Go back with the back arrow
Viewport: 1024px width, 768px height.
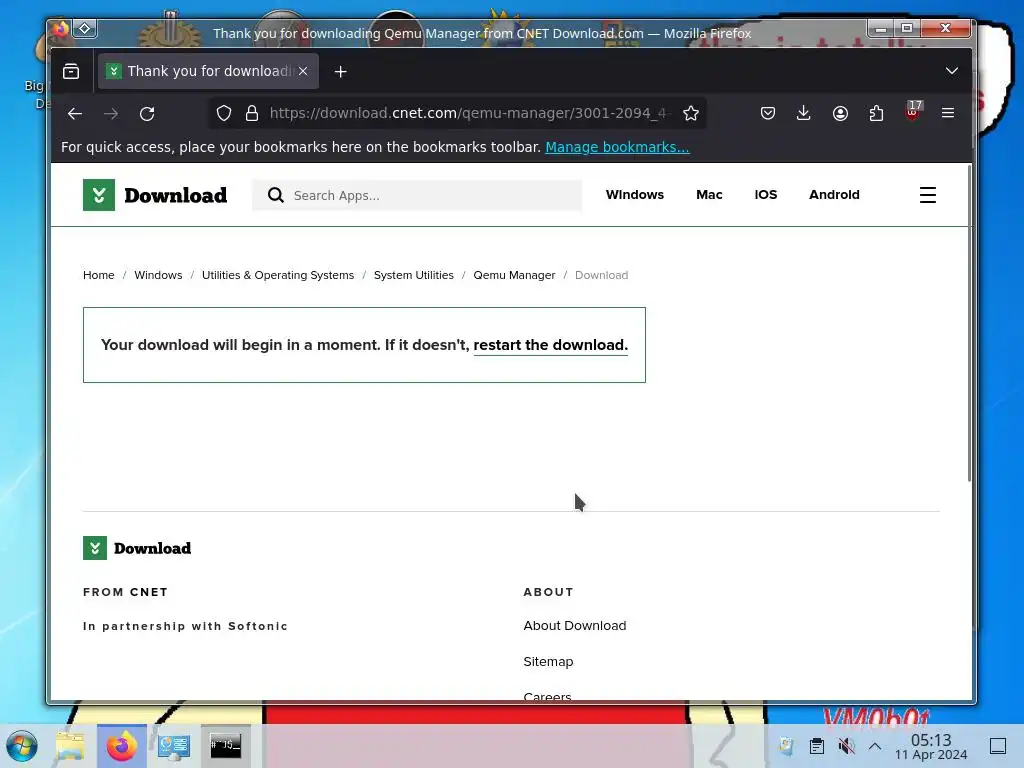coord(75,114)
